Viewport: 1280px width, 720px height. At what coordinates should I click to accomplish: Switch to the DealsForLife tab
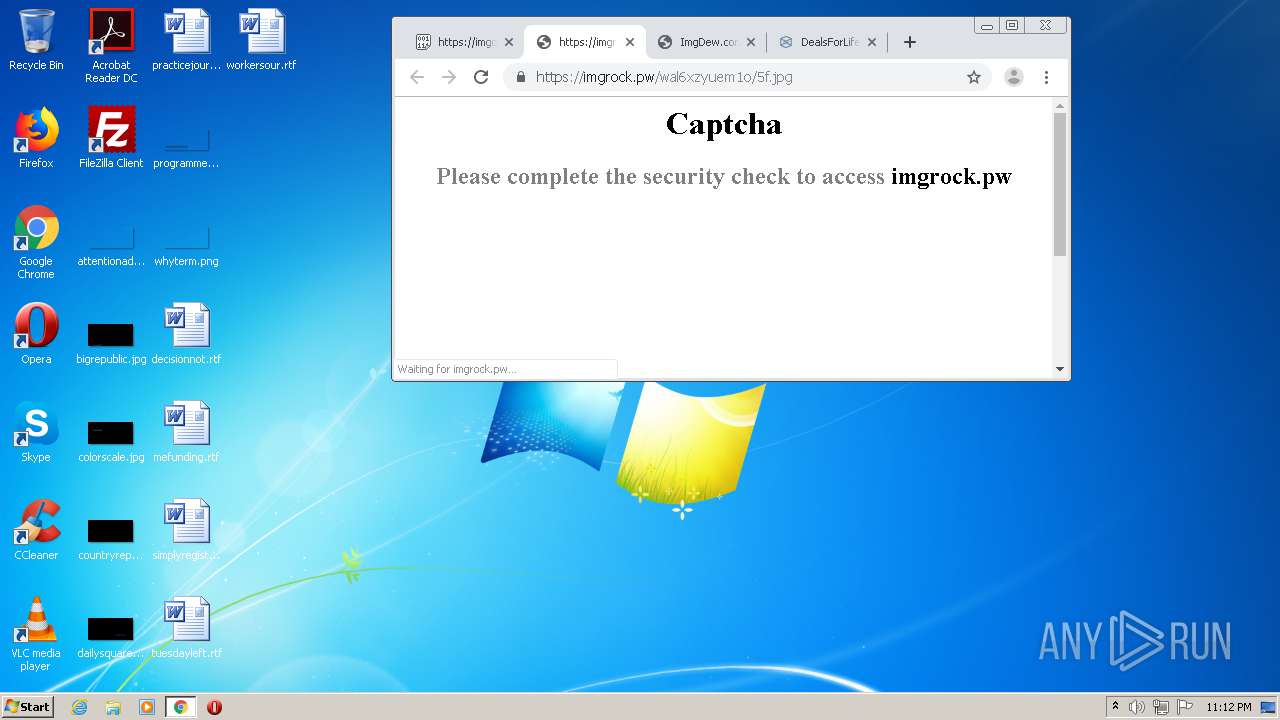coord(827,42)
